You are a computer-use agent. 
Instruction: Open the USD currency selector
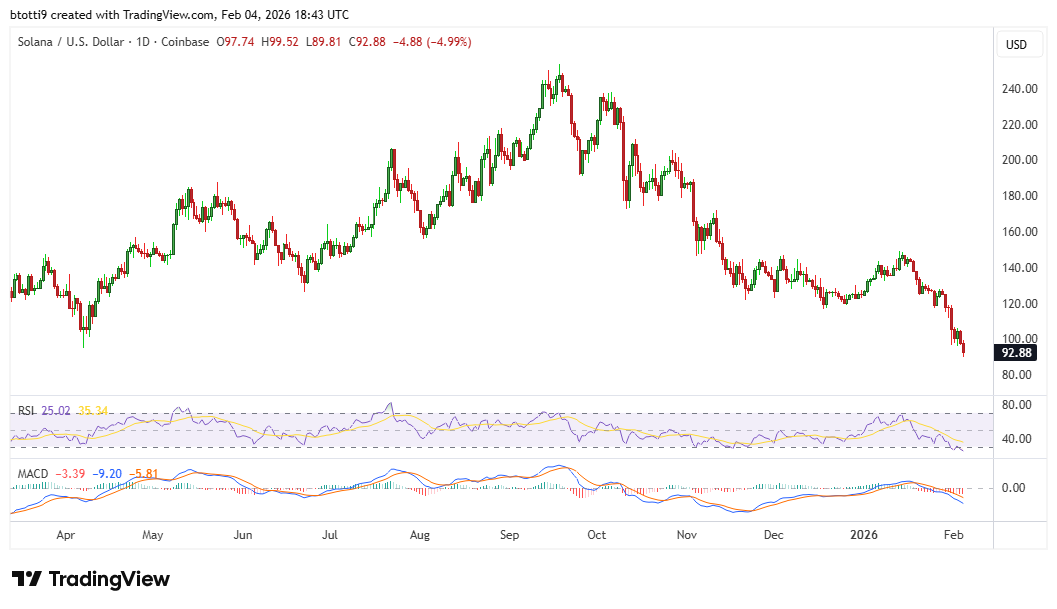[x=1018, y=44]
